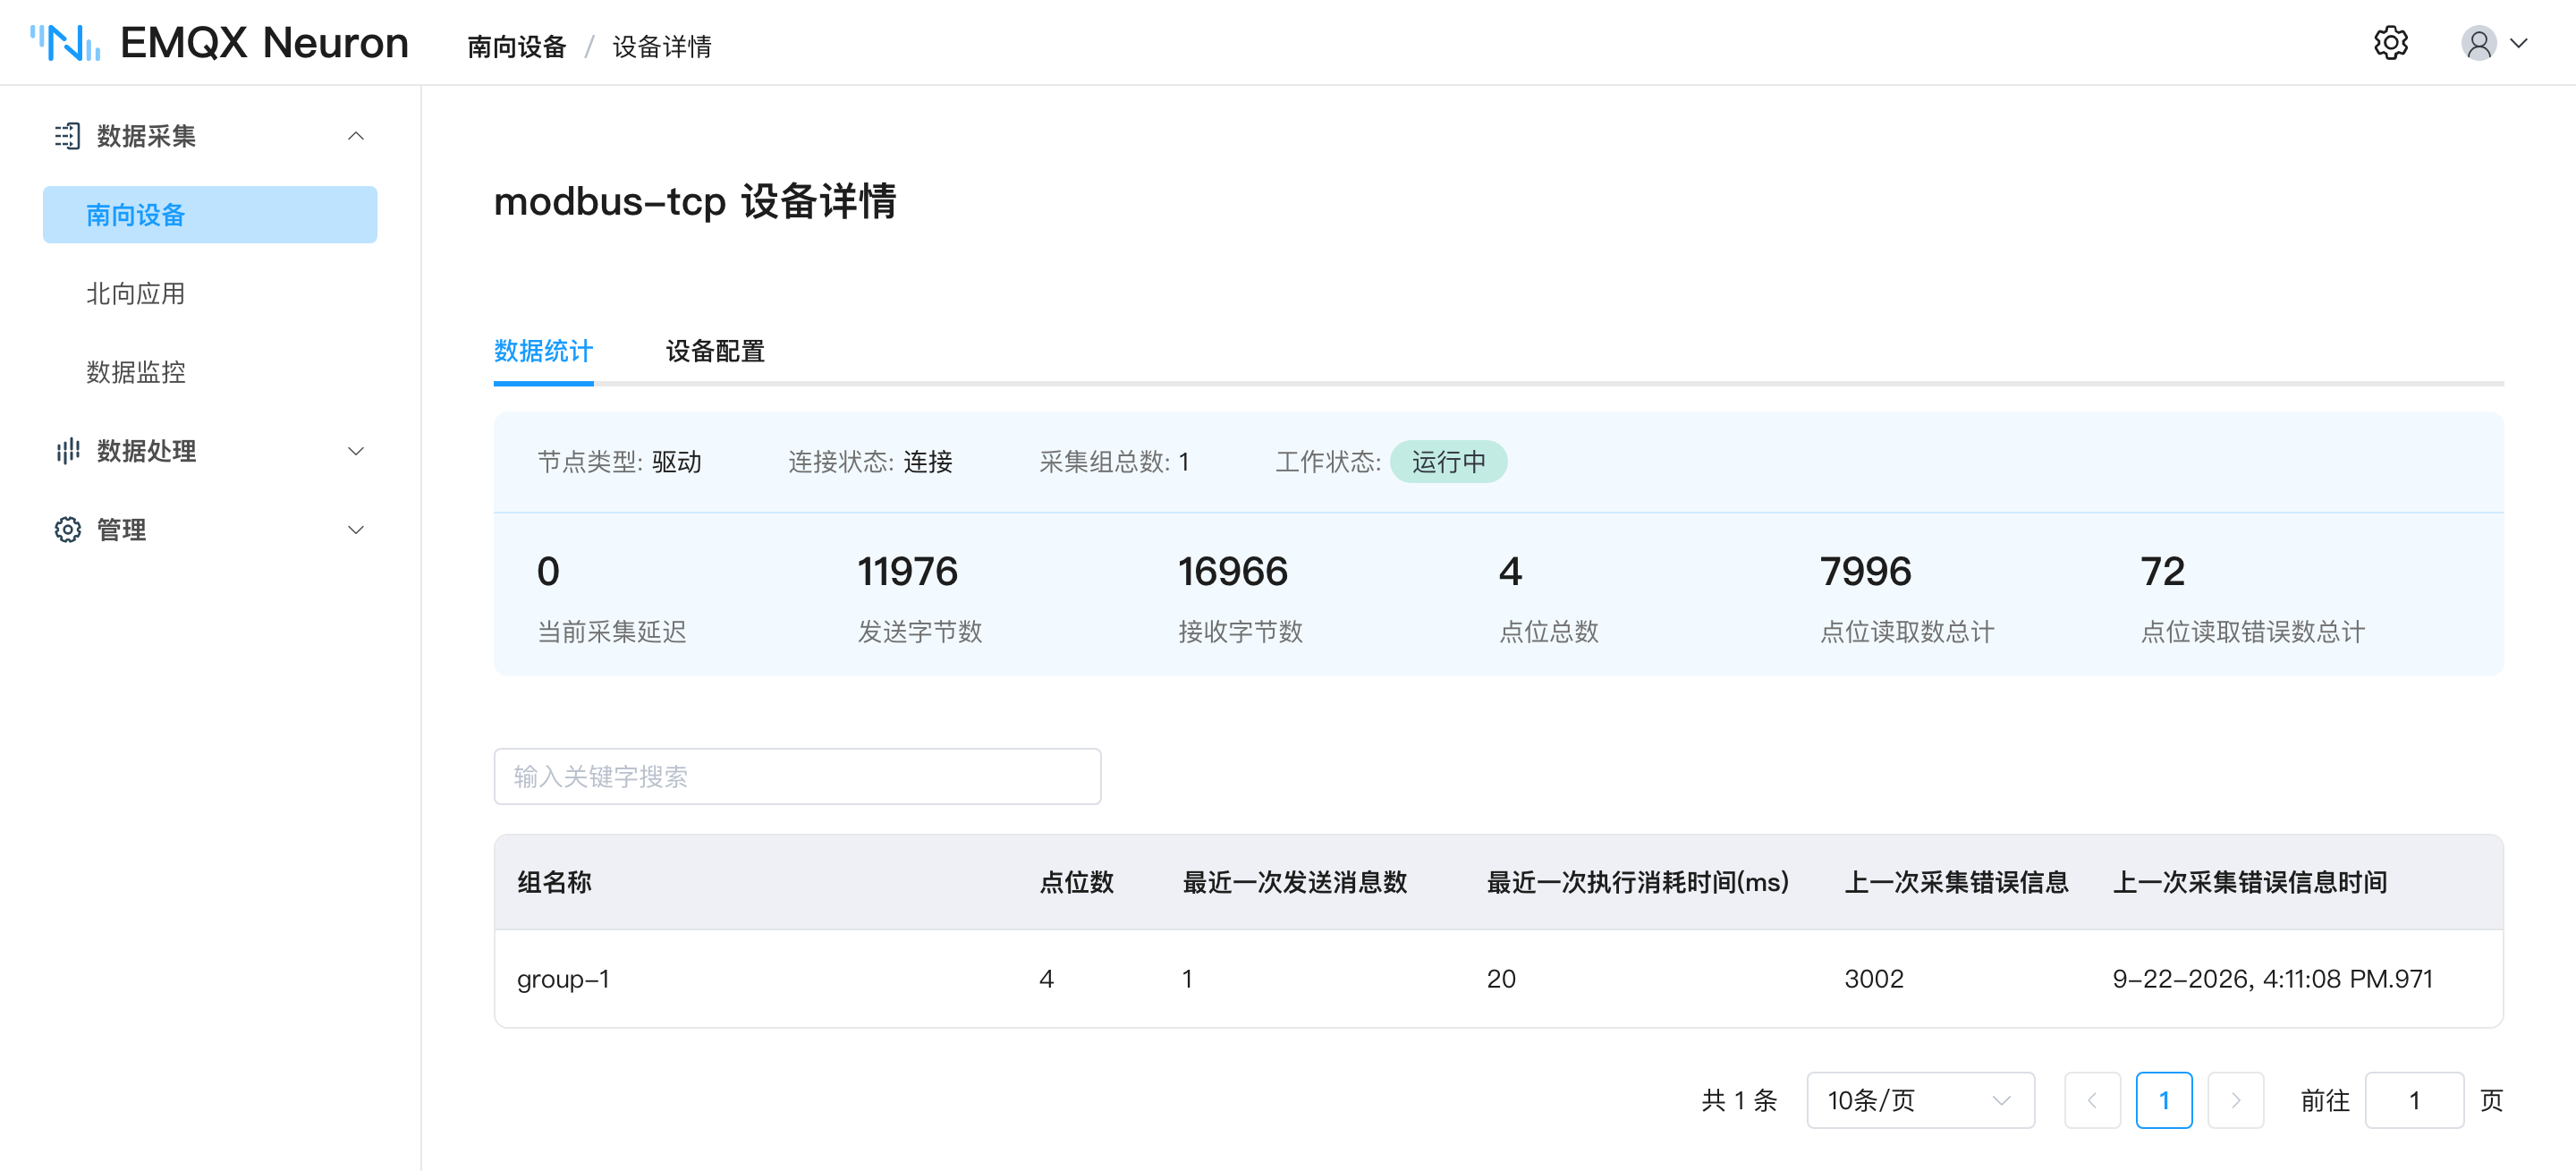Screen dimensions: 2576x1171
Task: Go to next page arrow
Action: tap(2235, 1101)
